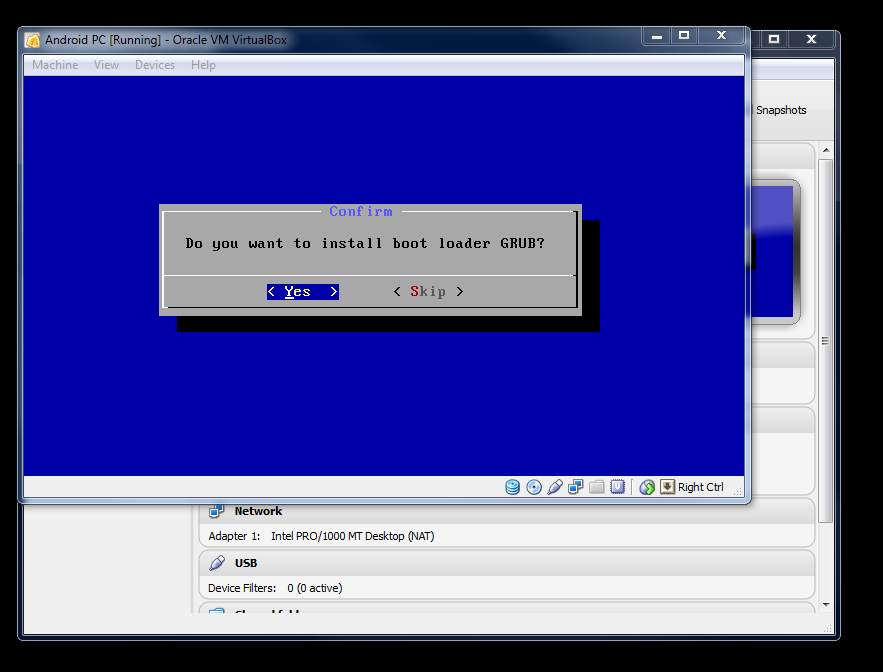This screenshot has width=883, height=672.
Task: Click the Device Filters 0 (0 active) text
Action: (x=275, y=588)
